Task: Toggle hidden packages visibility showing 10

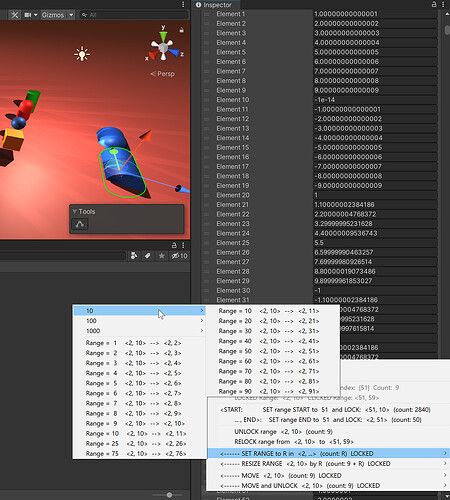Action: 179,256
